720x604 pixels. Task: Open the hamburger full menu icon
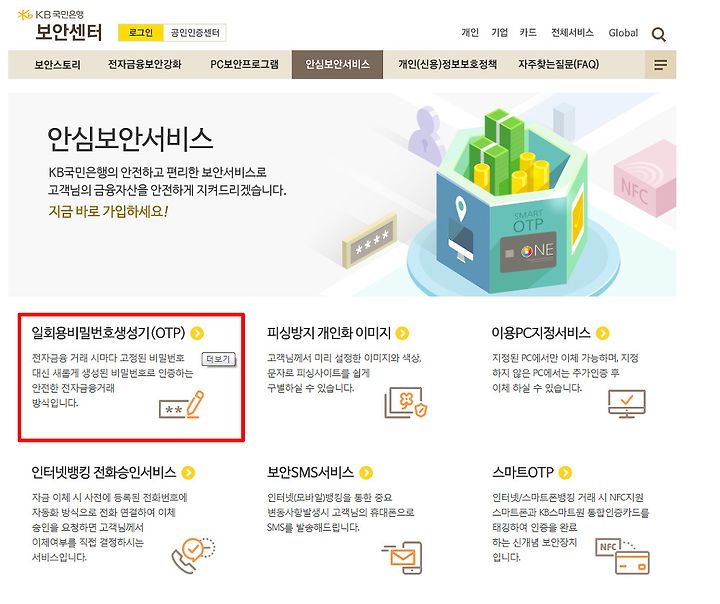660,65
